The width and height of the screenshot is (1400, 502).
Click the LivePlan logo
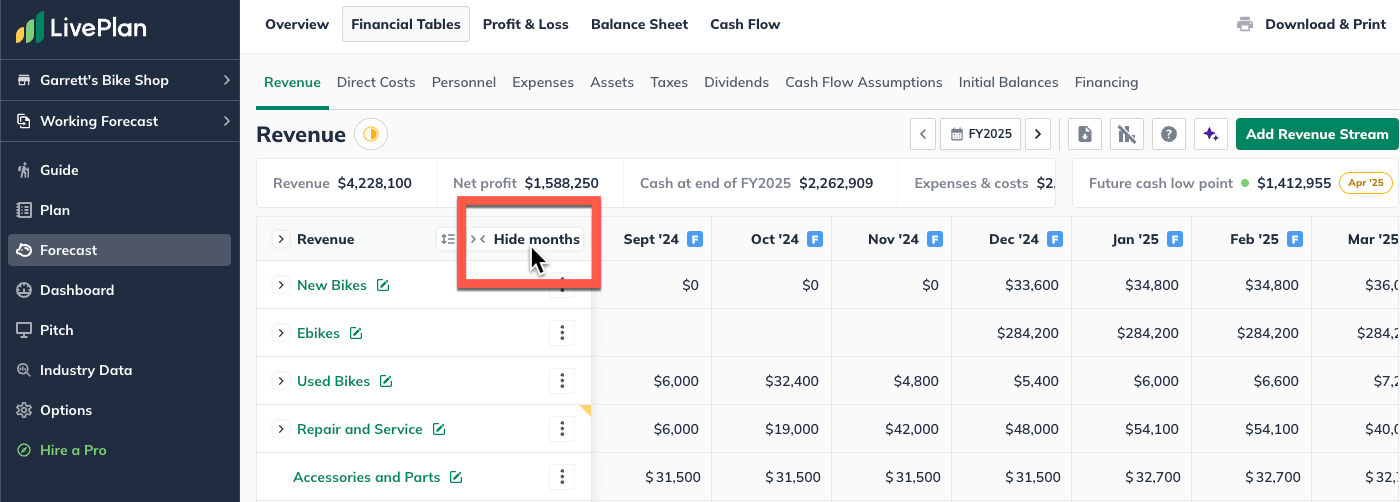coord(81,27)
